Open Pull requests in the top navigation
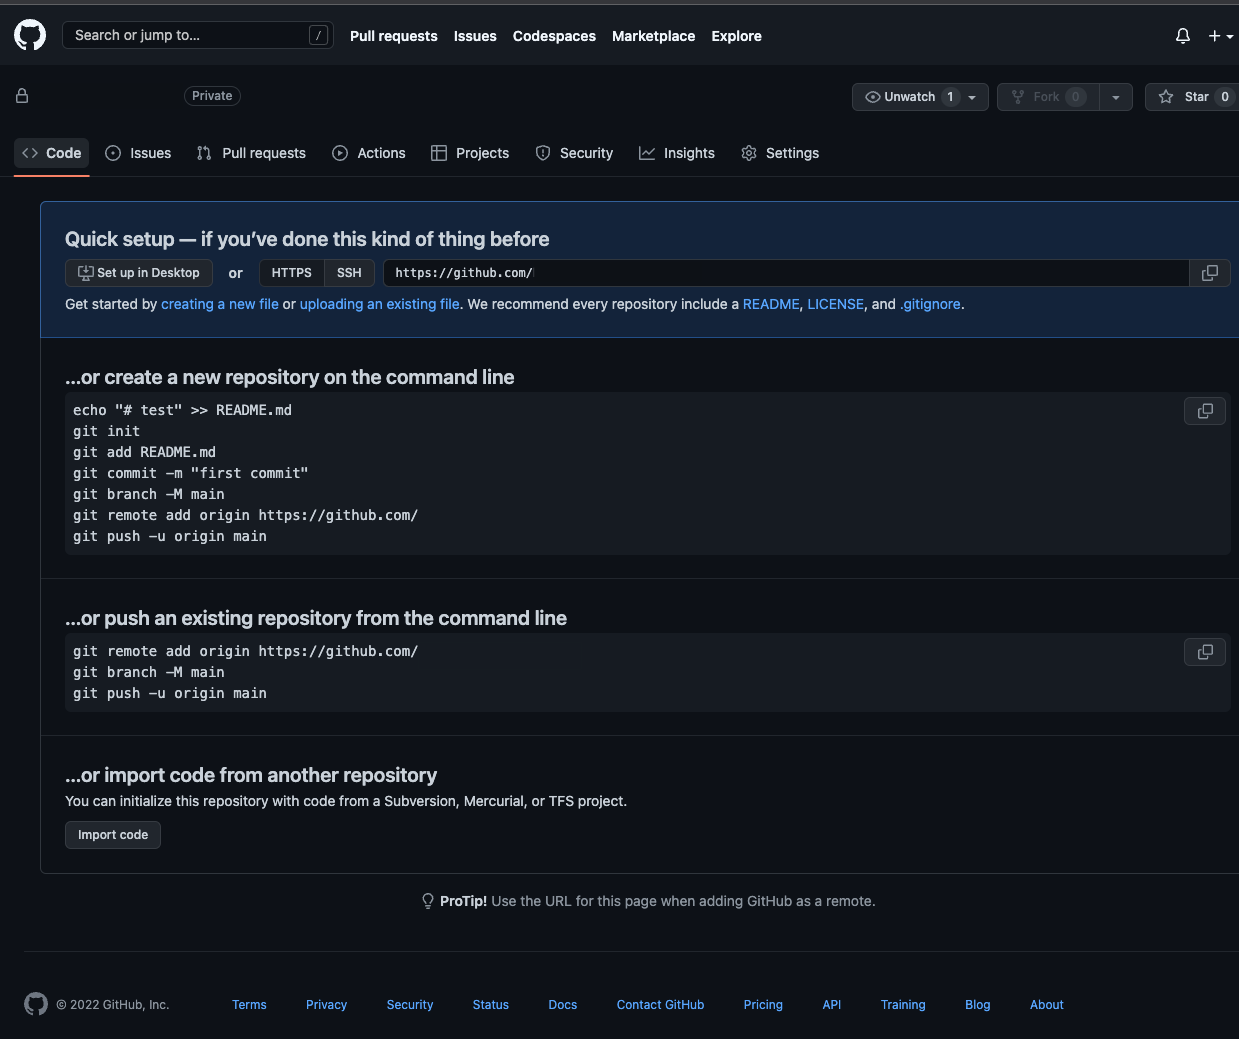Viewport: 1239px width, 1039px height. [394, 36]
